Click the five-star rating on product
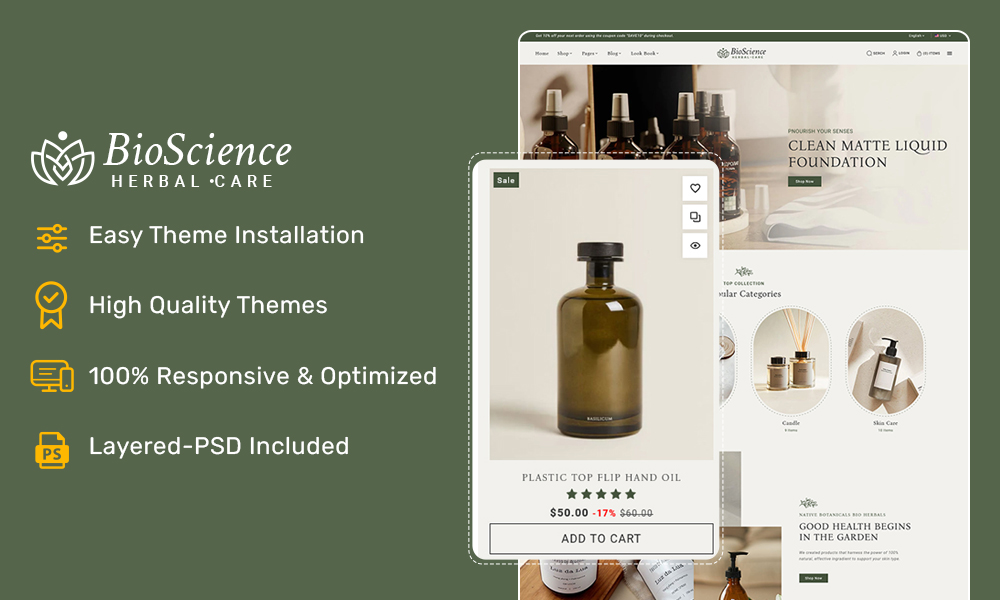 point(601,494)
